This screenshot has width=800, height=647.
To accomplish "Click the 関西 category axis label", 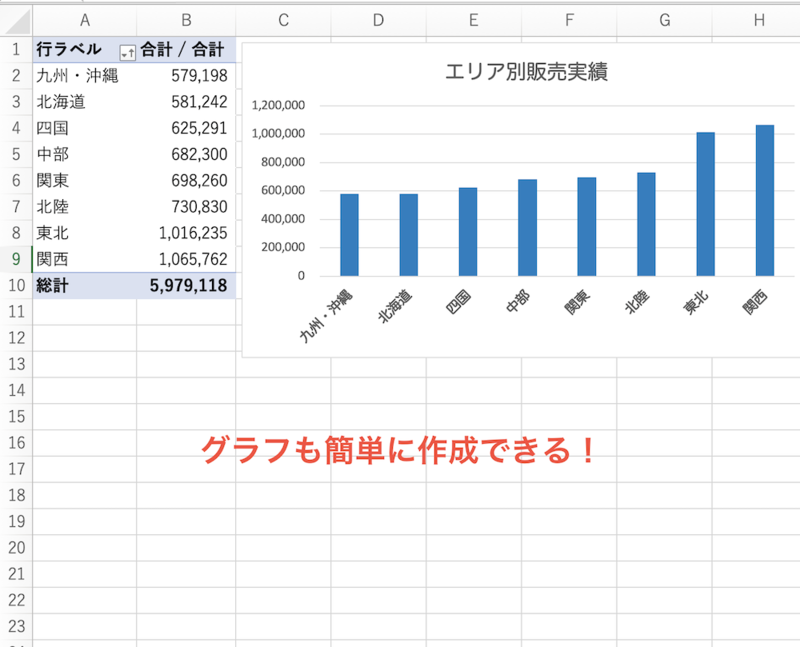I will 755,302.
